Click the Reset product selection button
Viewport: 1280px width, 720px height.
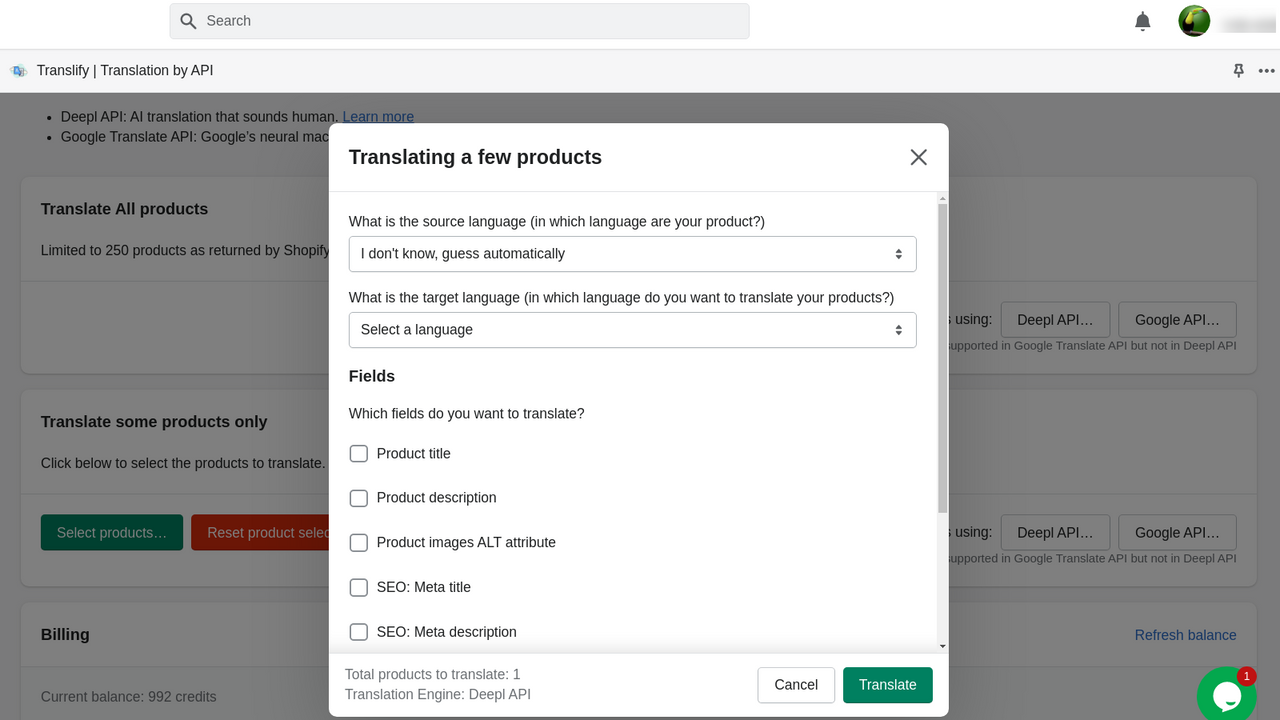pyautogui.click(x=260, y=533)
